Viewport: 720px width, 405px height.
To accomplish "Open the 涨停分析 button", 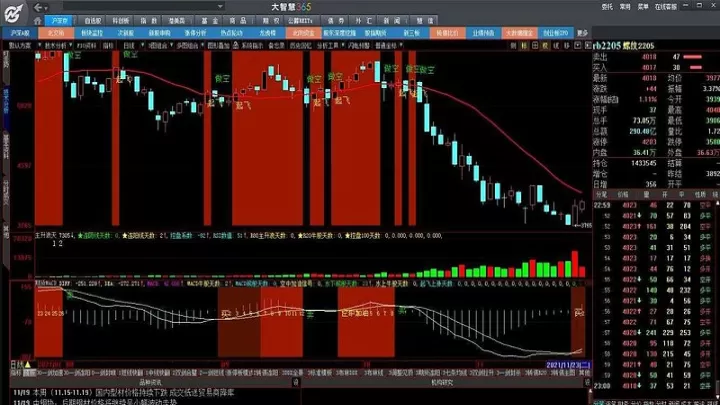I will pyautogui.click(x=195, y=33).
